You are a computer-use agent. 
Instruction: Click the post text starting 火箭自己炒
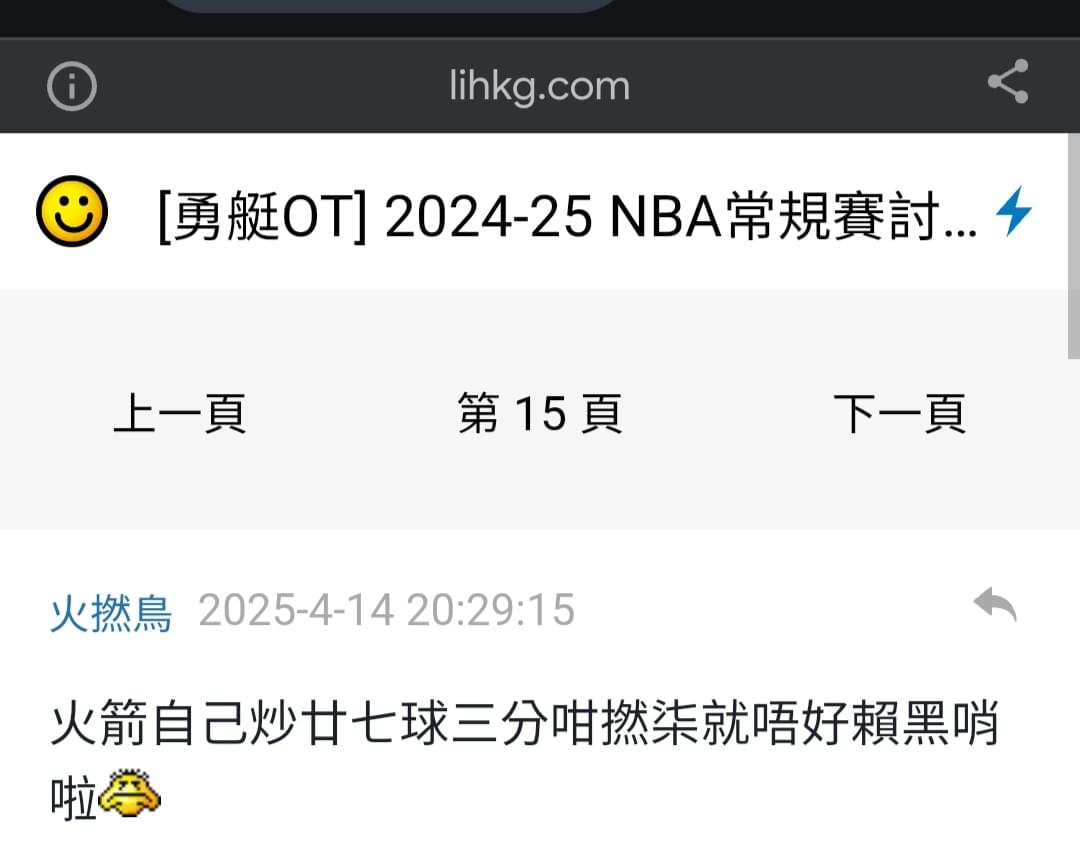point(524,758)
